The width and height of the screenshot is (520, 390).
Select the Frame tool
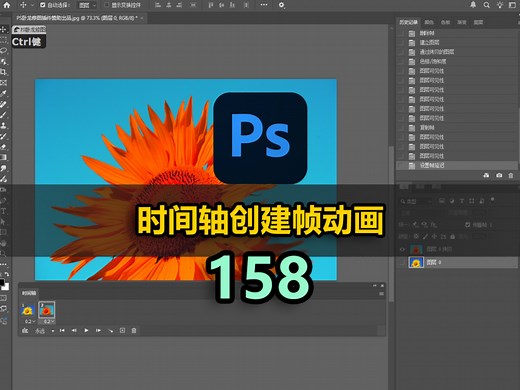(4, 83)
